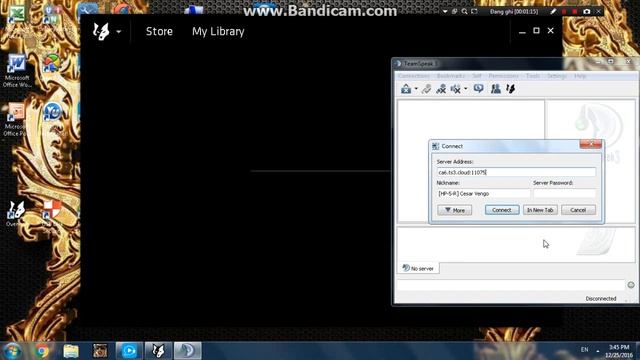This screenshot has height=360, width=640.
Task: Open the blue media player taskbar icon
Action: (x=129, y=351)
